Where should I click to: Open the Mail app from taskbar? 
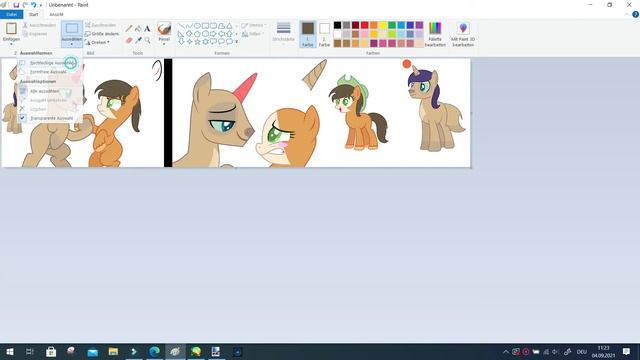pyautogui.click(x=93, y=351)
